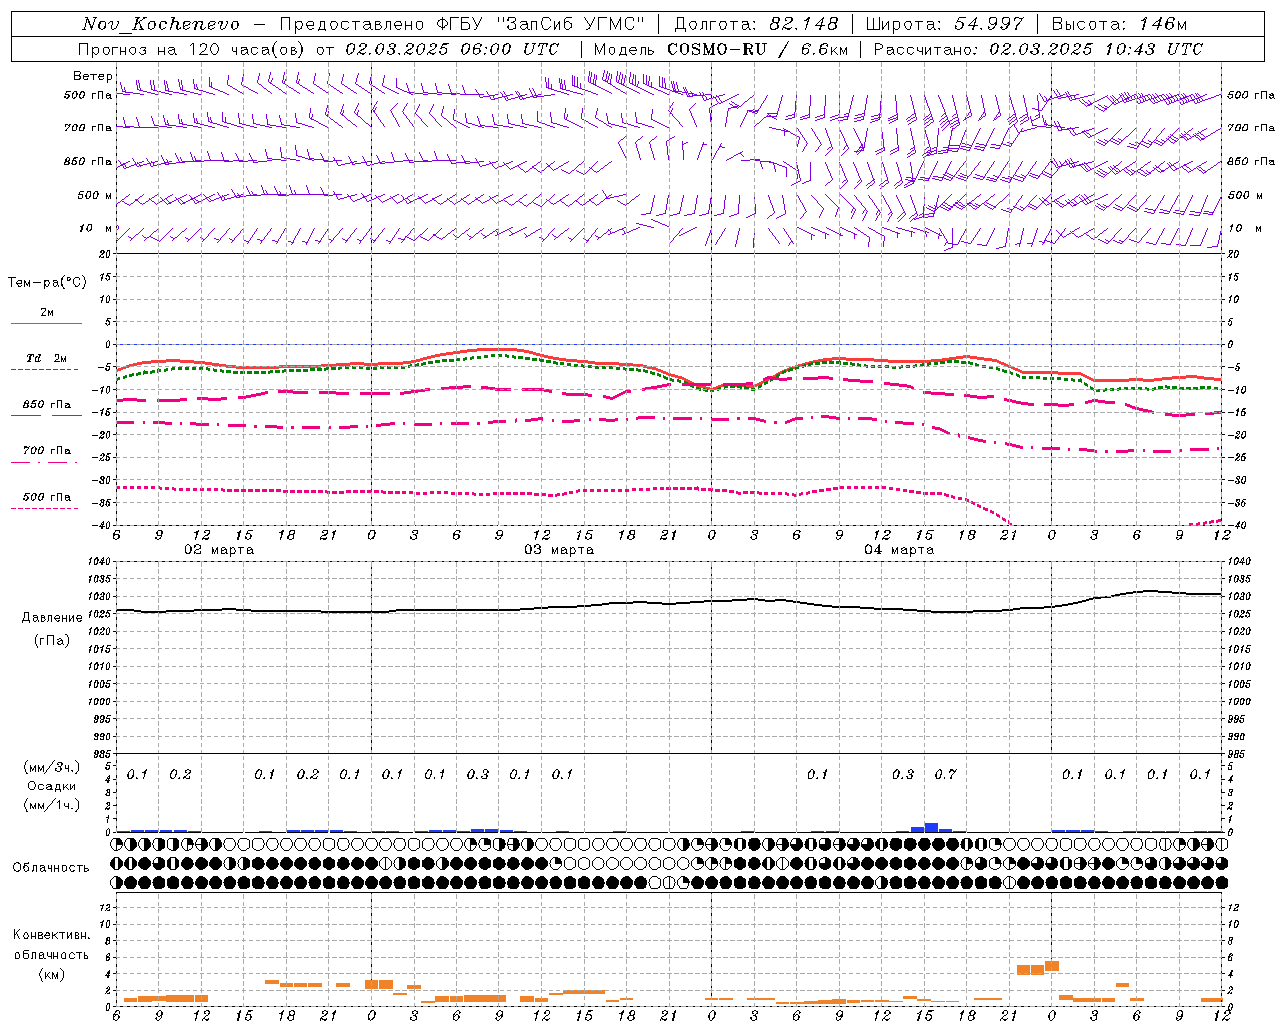Click the "500 гПа" entry in the temperature legend
The height and width of the screenshot is (1024, 1280).
pos(47,497)
